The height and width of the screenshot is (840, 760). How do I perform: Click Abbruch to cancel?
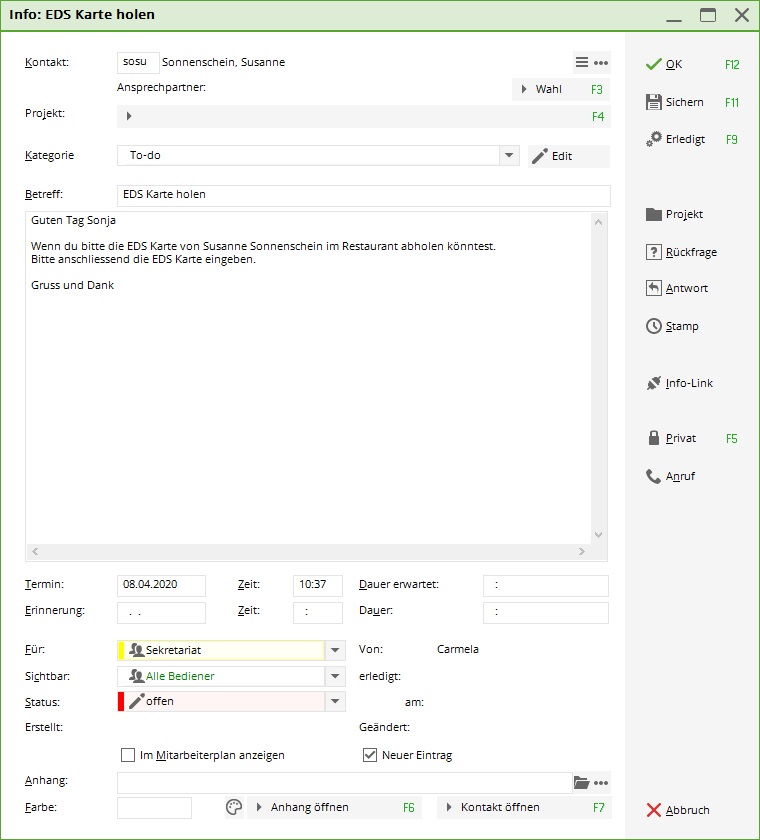click(x=678, y=810)
